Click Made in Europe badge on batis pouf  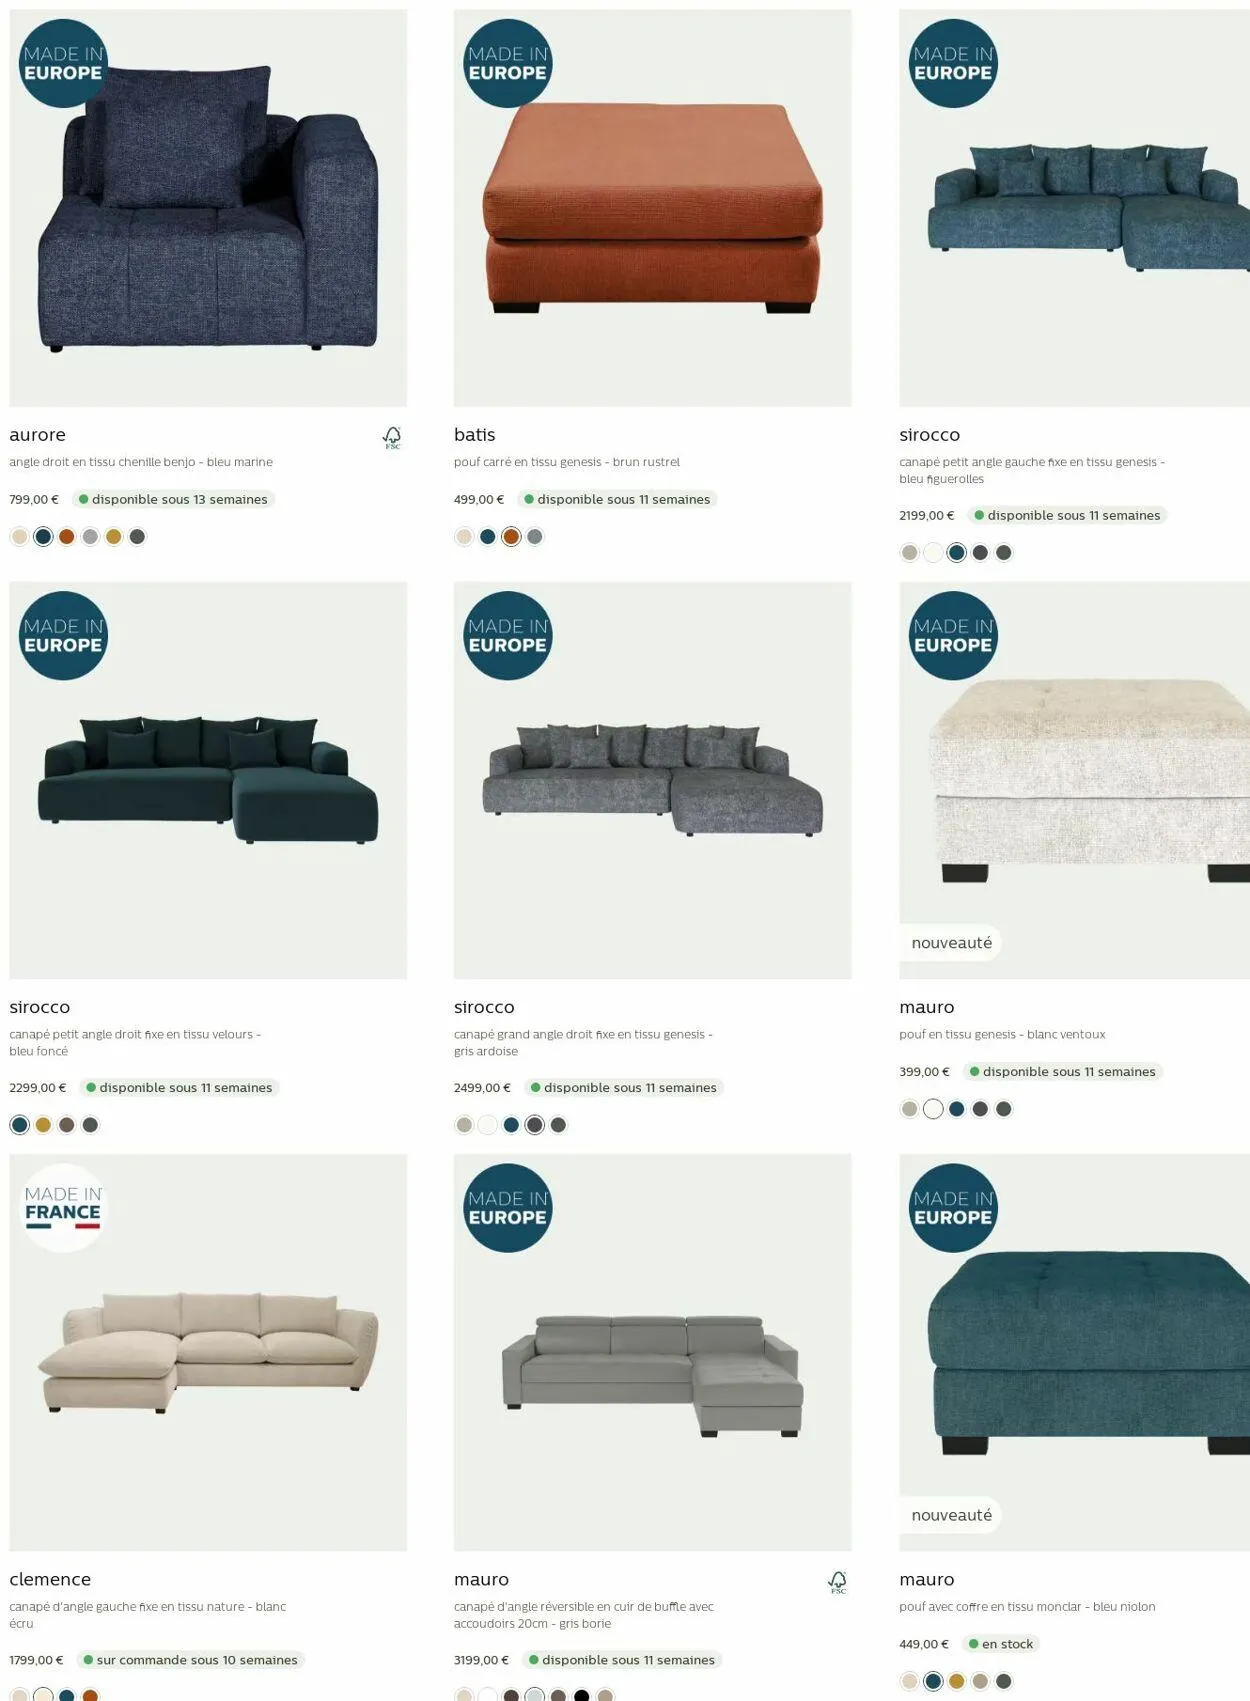508,63
